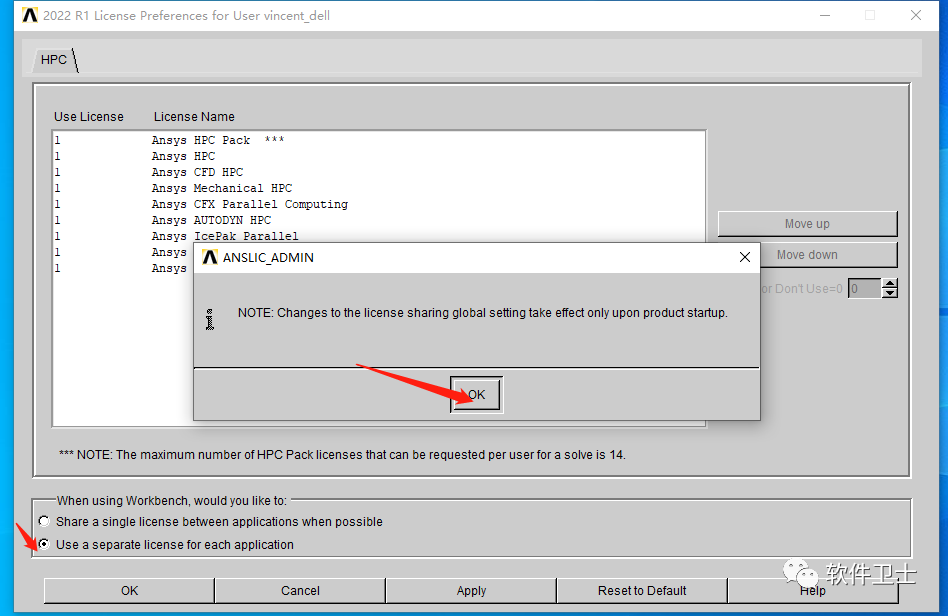Increase the Use/Don't Use spinner value
The width and height of the screenshot is (948, 616).
coord(889,284)
